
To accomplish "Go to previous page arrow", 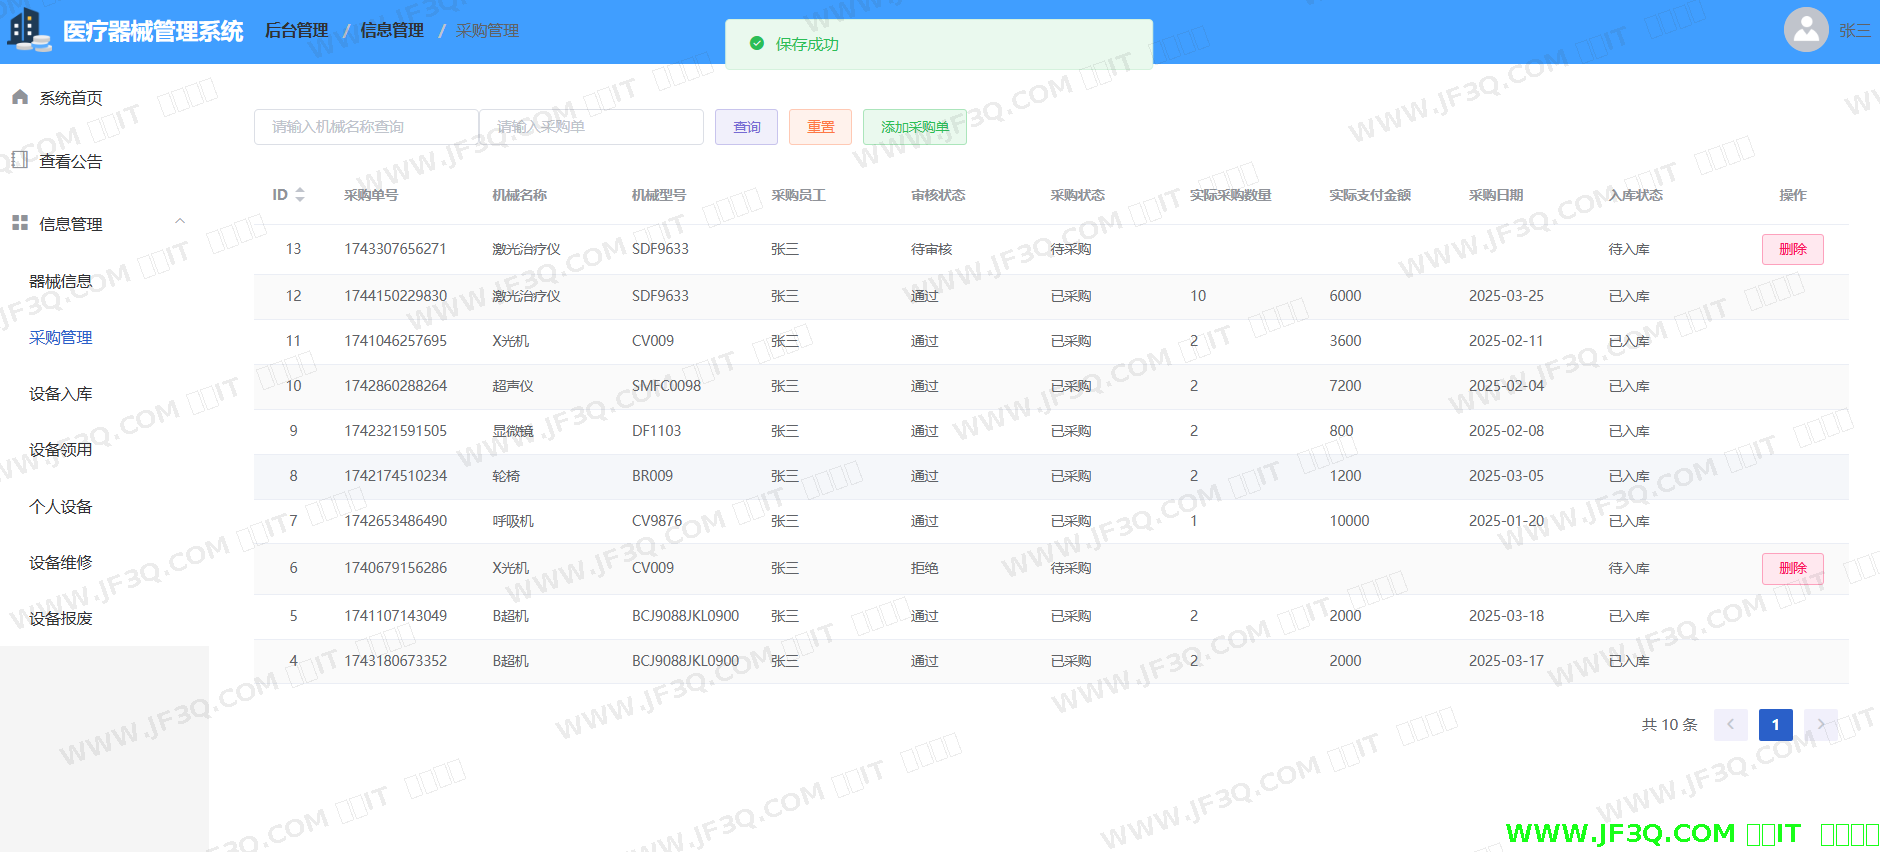I will [x=1730, y=725].
